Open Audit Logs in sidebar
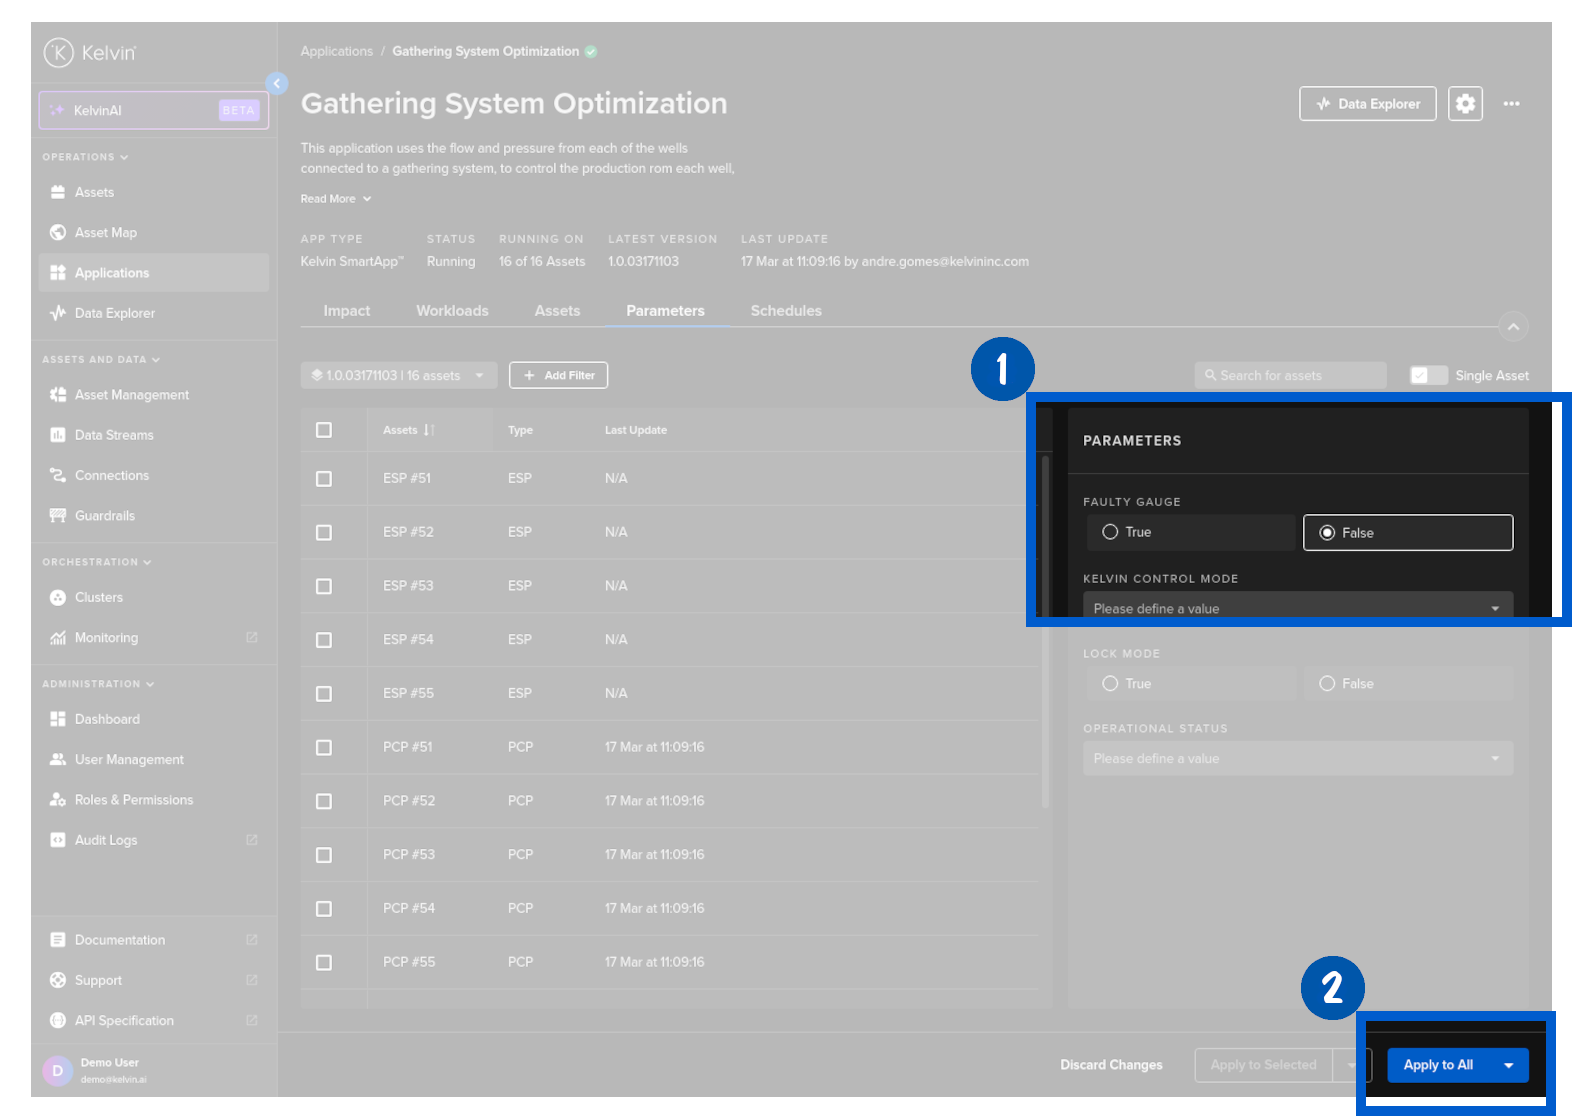This screenshot has height=1120, width=1584. tap(105, 840)
